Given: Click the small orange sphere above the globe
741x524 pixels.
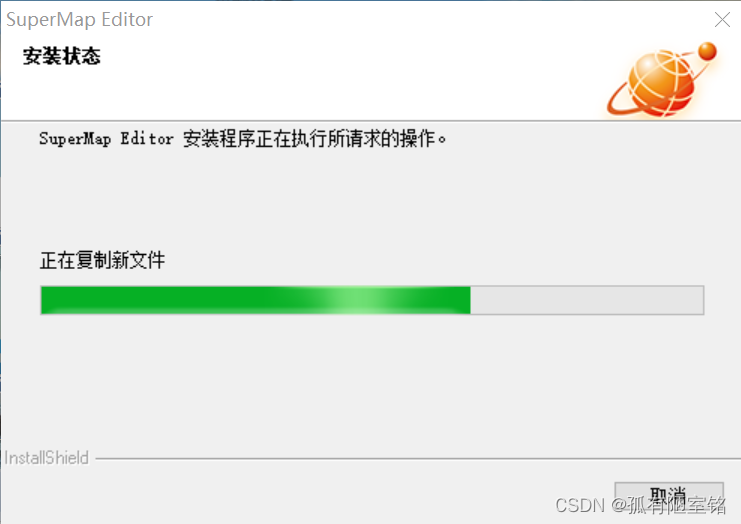Looking at the screenshot, I should pos(707,51).
